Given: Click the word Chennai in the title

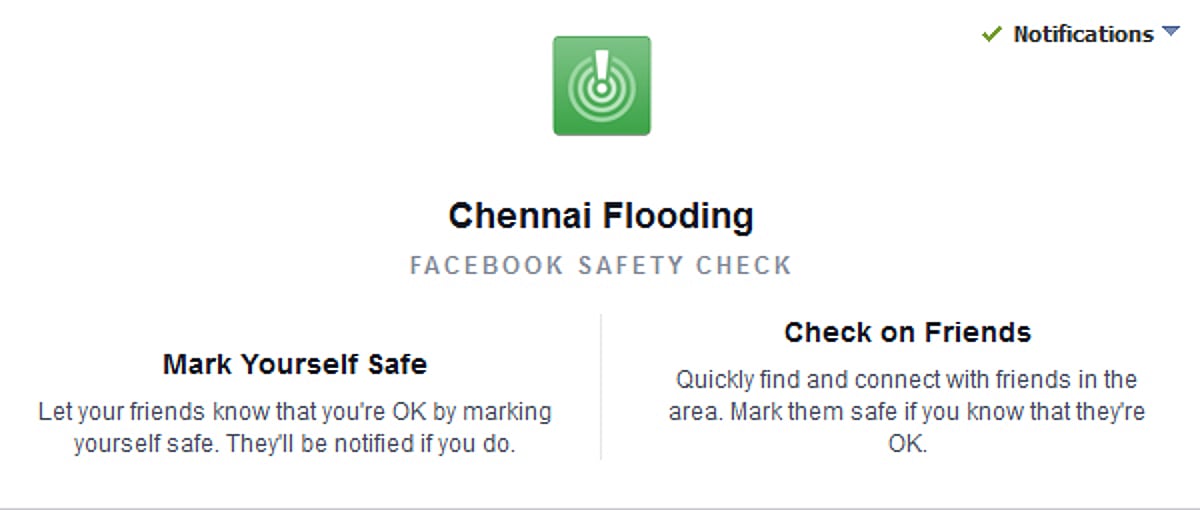Looking at the screenshot, I should [x=515, y=216].
